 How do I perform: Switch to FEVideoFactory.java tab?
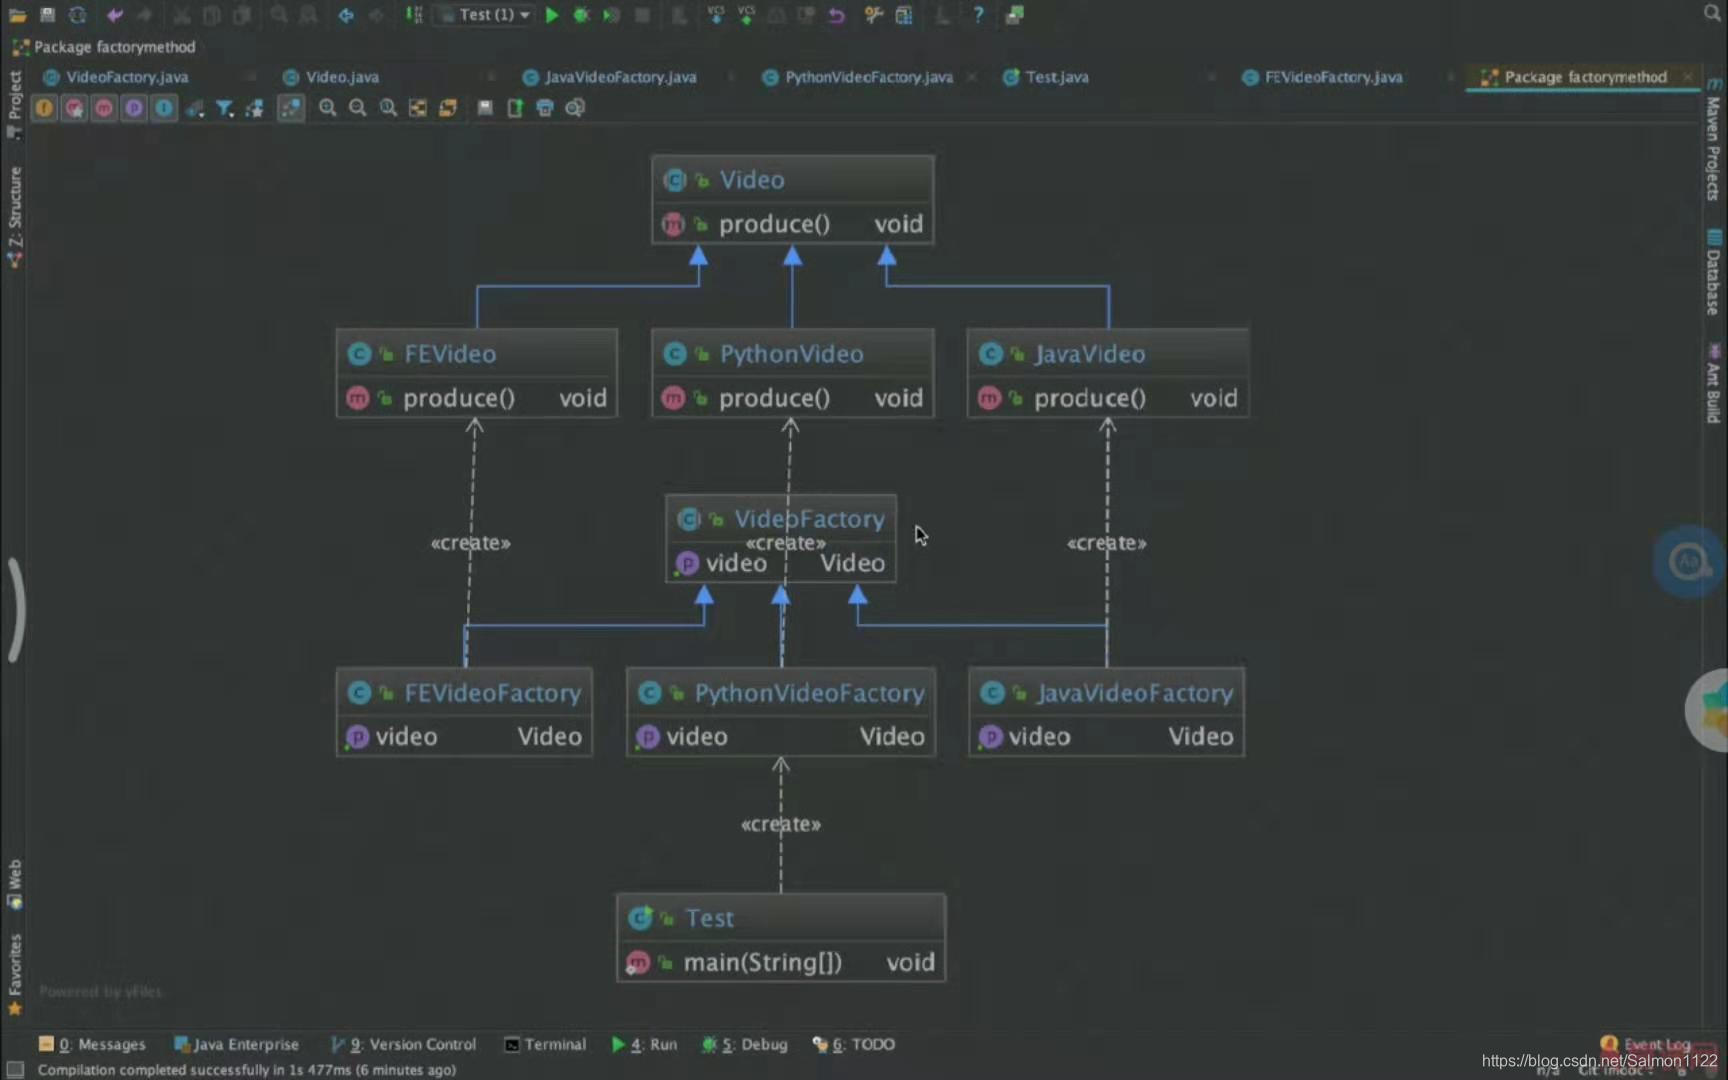pyautogui.click(x=1333, y=77)
